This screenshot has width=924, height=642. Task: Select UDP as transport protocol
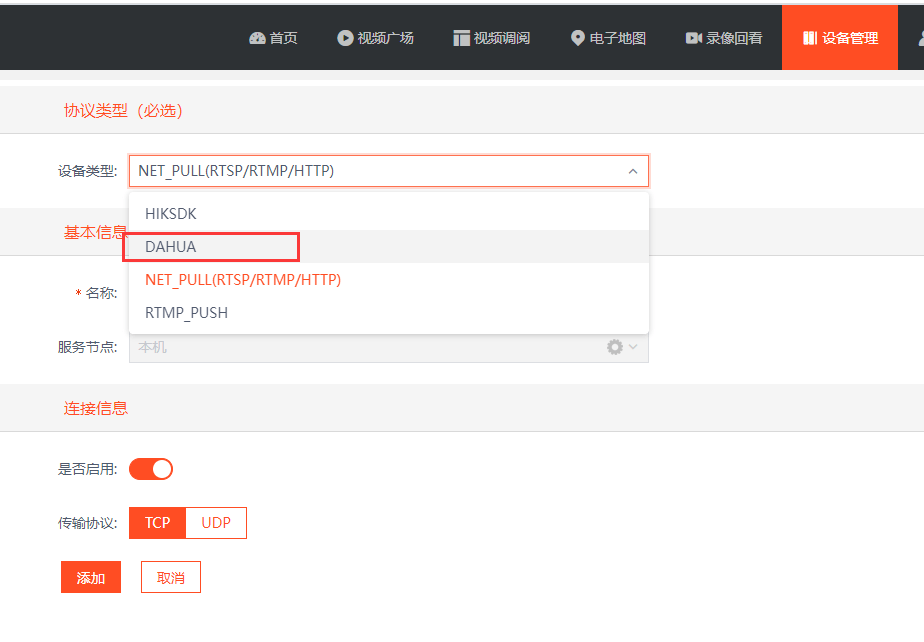[216, 523]
